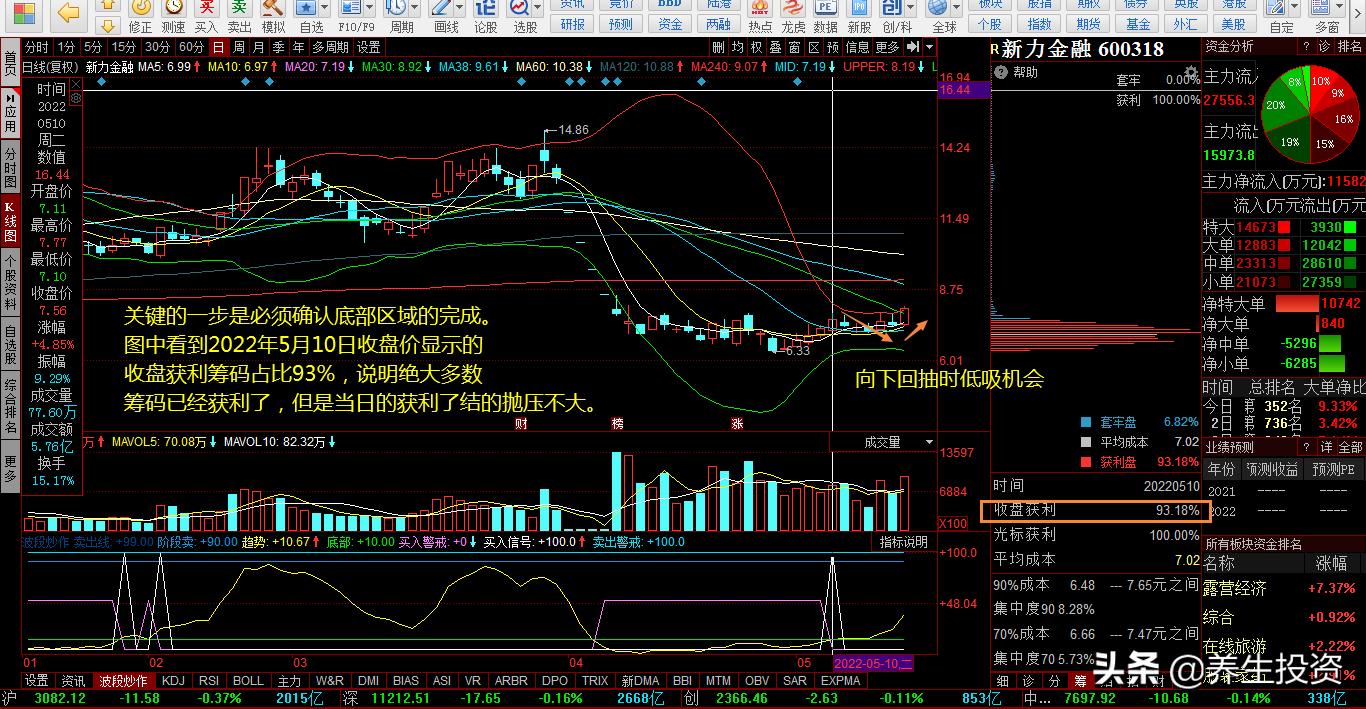
Task: Click the colorful four-square home icon
Action: coord(22,13)
